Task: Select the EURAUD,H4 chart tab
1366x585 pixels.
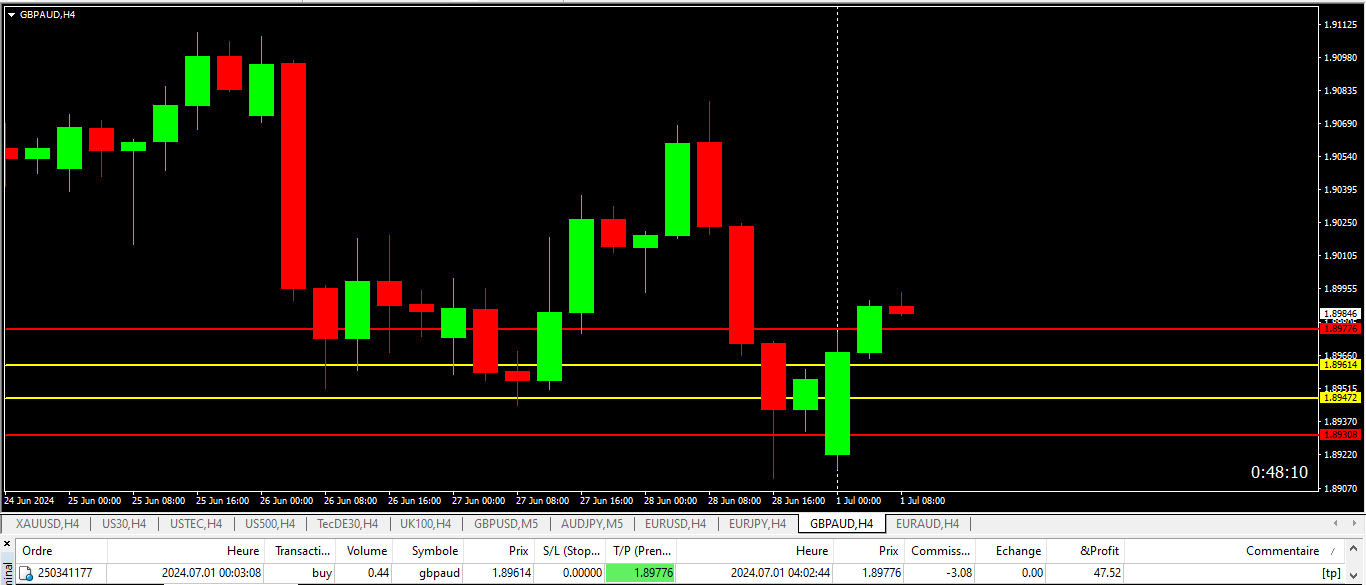Action: 927,524
